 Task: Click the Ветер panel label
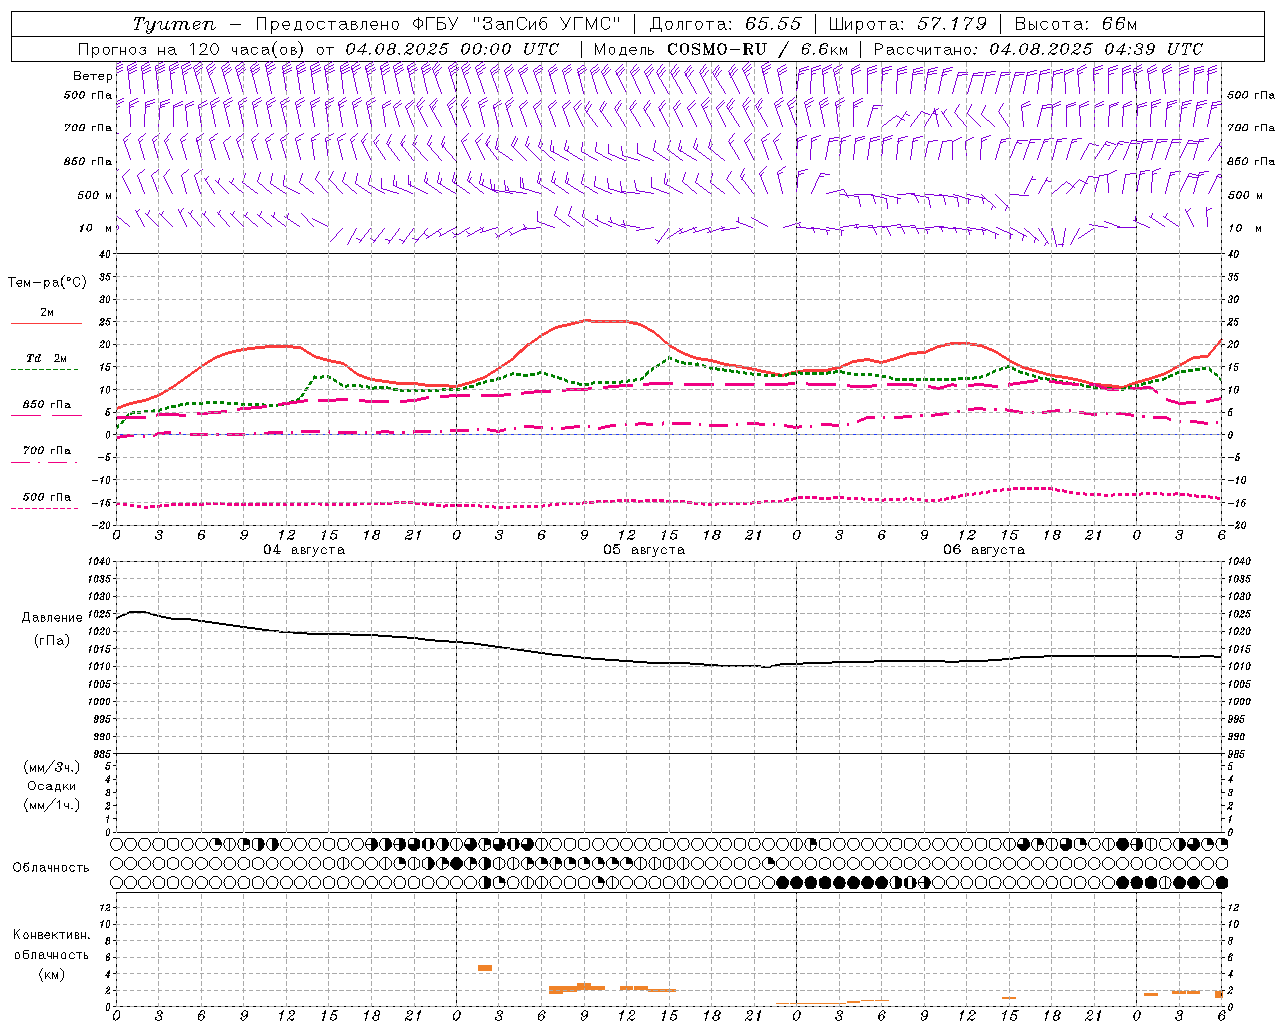click(x=92, y=76)
